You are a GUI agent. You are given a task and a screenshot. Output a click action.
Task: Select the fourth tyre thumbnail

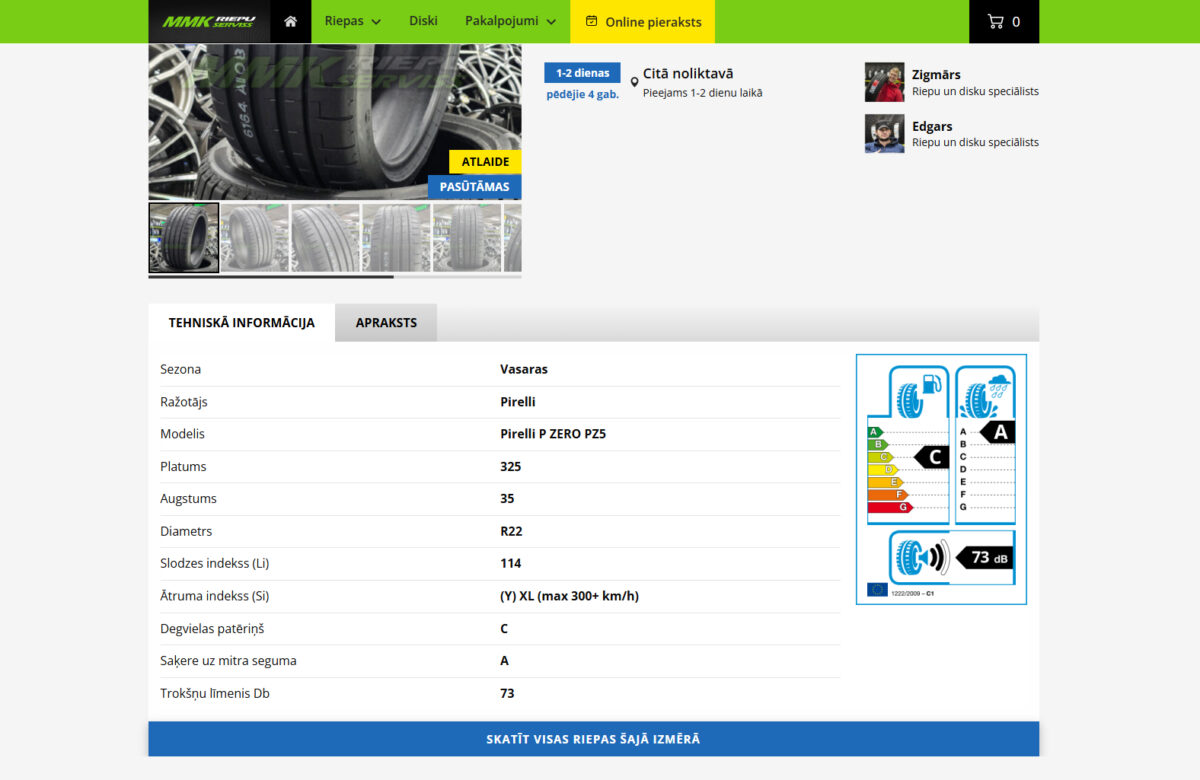pos(396,238)
